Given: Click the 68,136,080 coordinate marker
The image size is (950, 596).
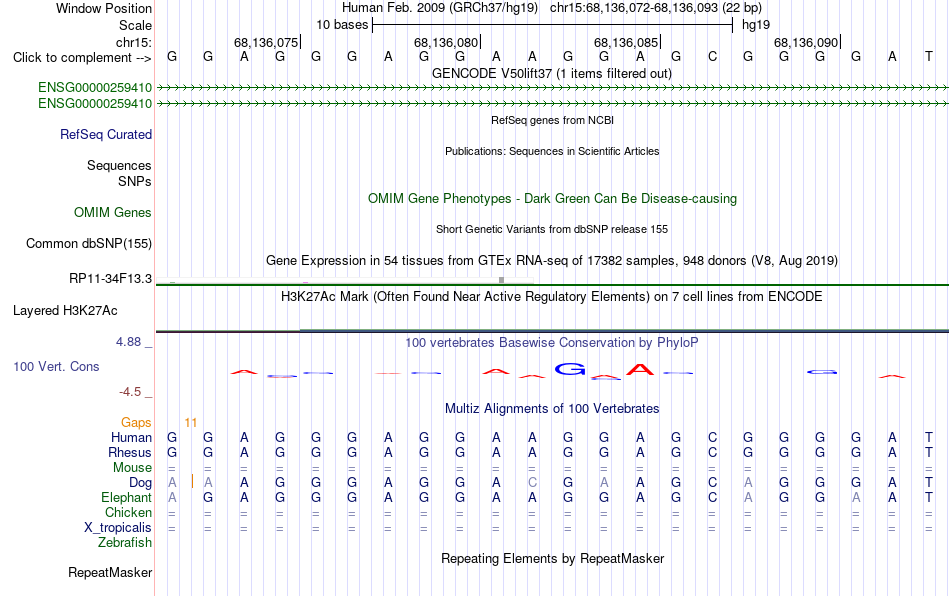Looking at the screenshot, I should [446, 42].
